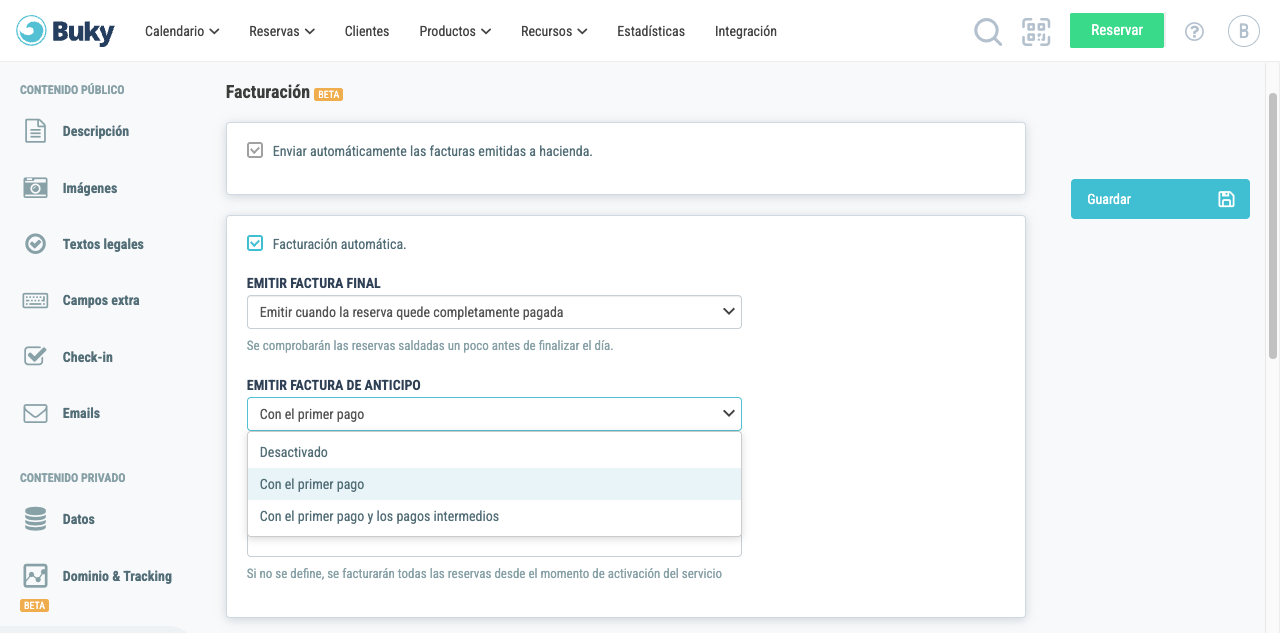This screenshot has width=1280, height=633.
Task: Go to Descripción section
Action: [95, 131]
